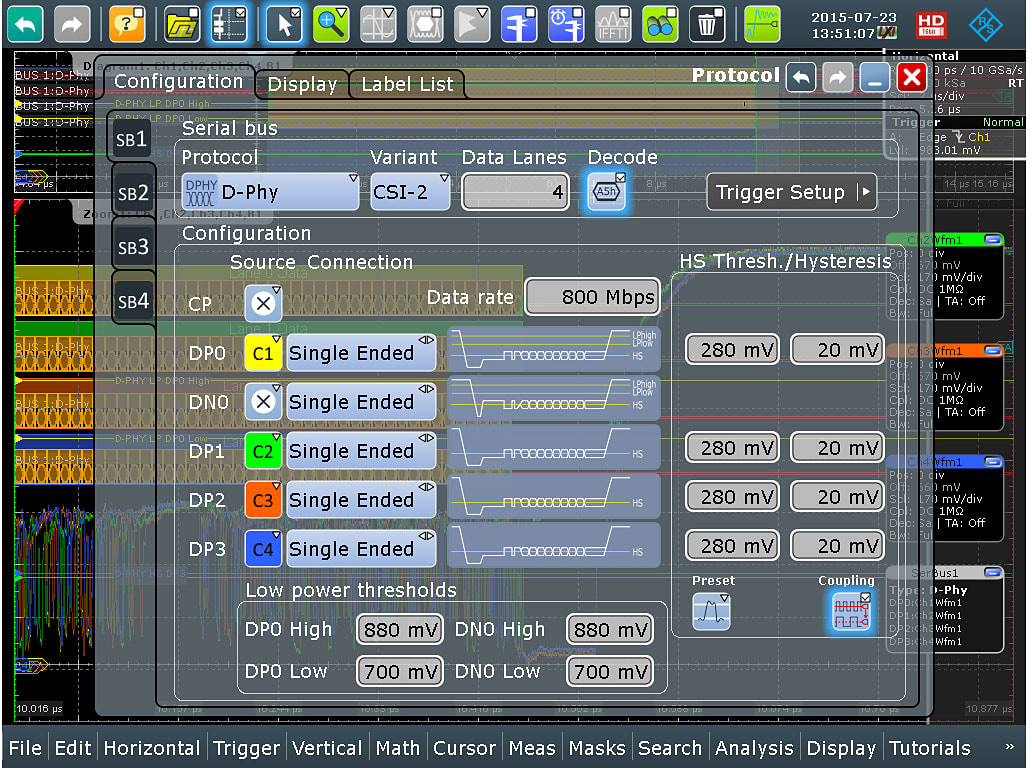1032x768 pixels.
Task: Select DP0 source channel C1 yellow swatch
Action: (x=263, y=353)
